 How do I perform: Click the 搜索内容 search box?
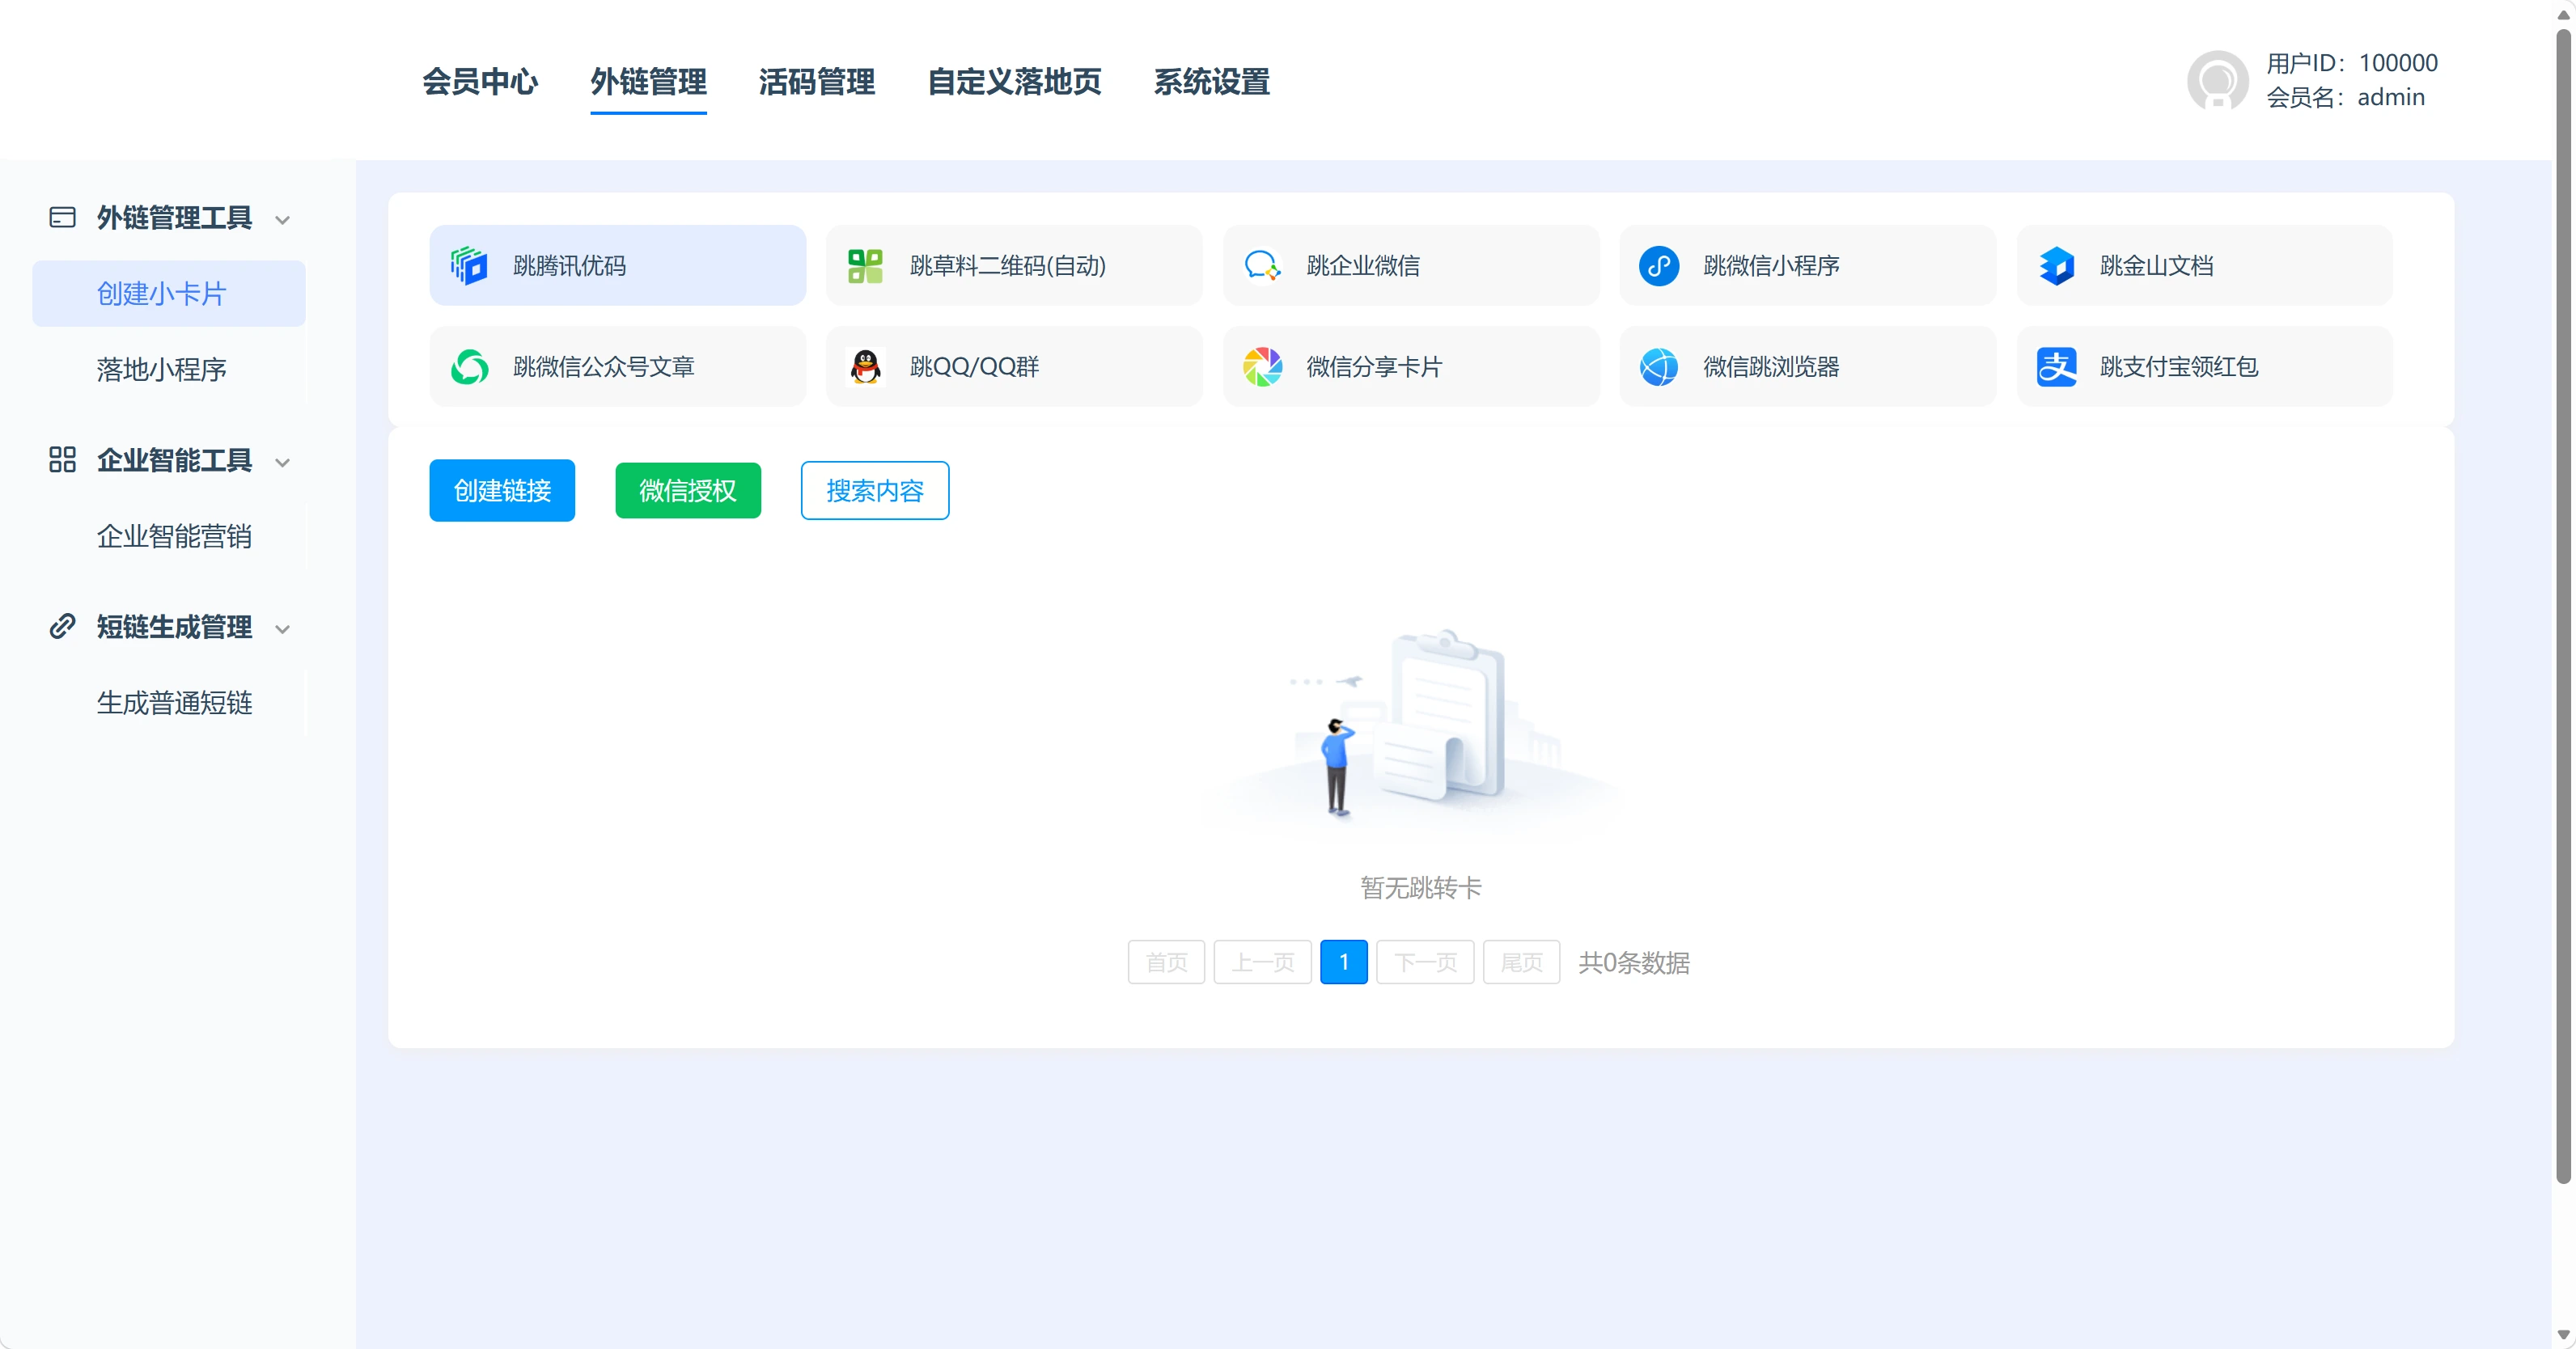click(874, 490)
